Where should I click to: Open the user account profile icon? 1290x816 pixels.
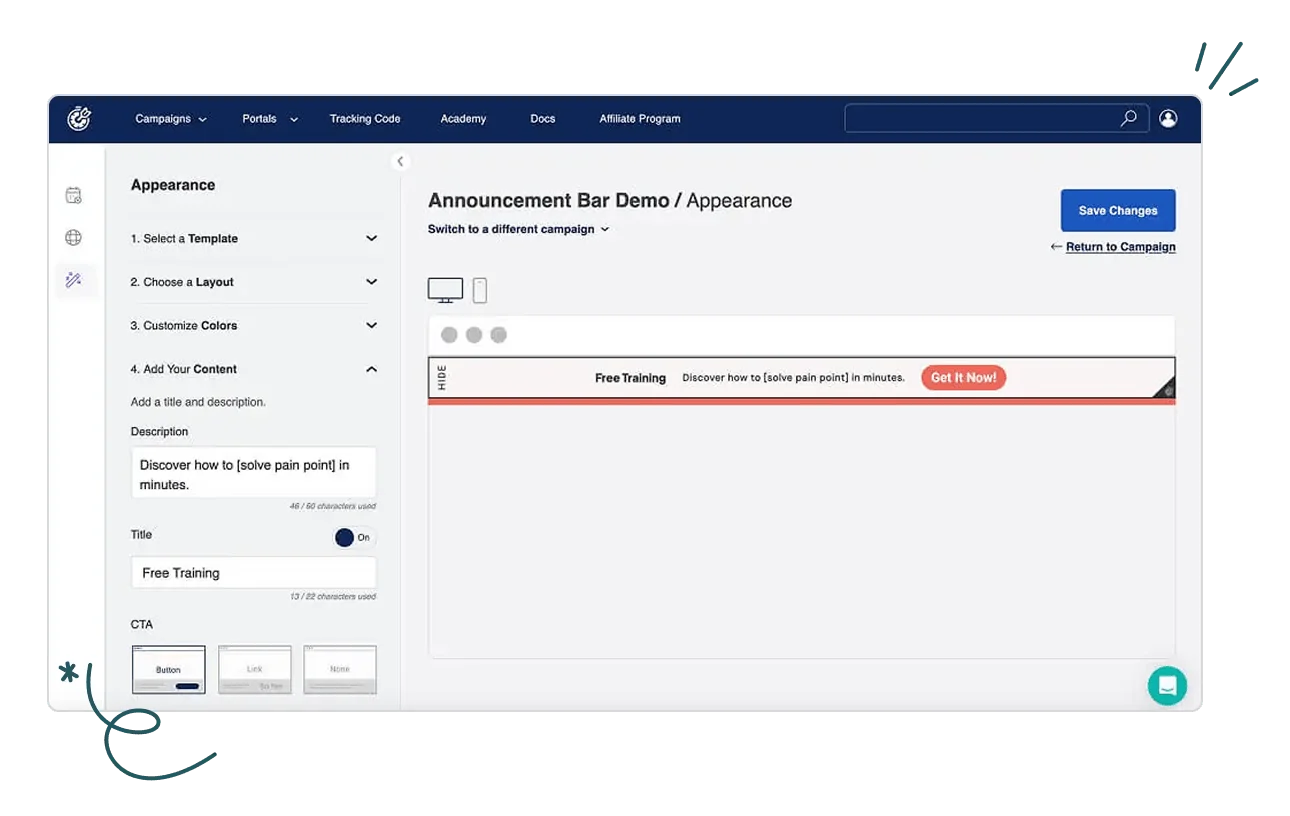click(1167, 118)
